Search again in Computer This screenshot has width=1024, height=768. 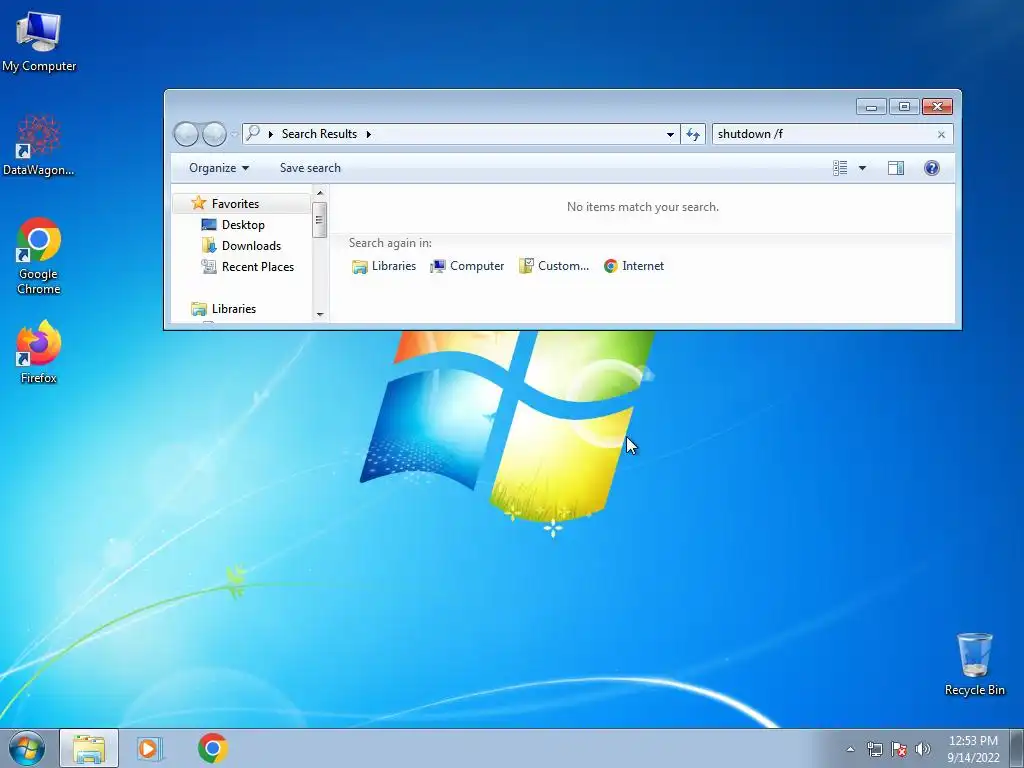tap(467, 266)
